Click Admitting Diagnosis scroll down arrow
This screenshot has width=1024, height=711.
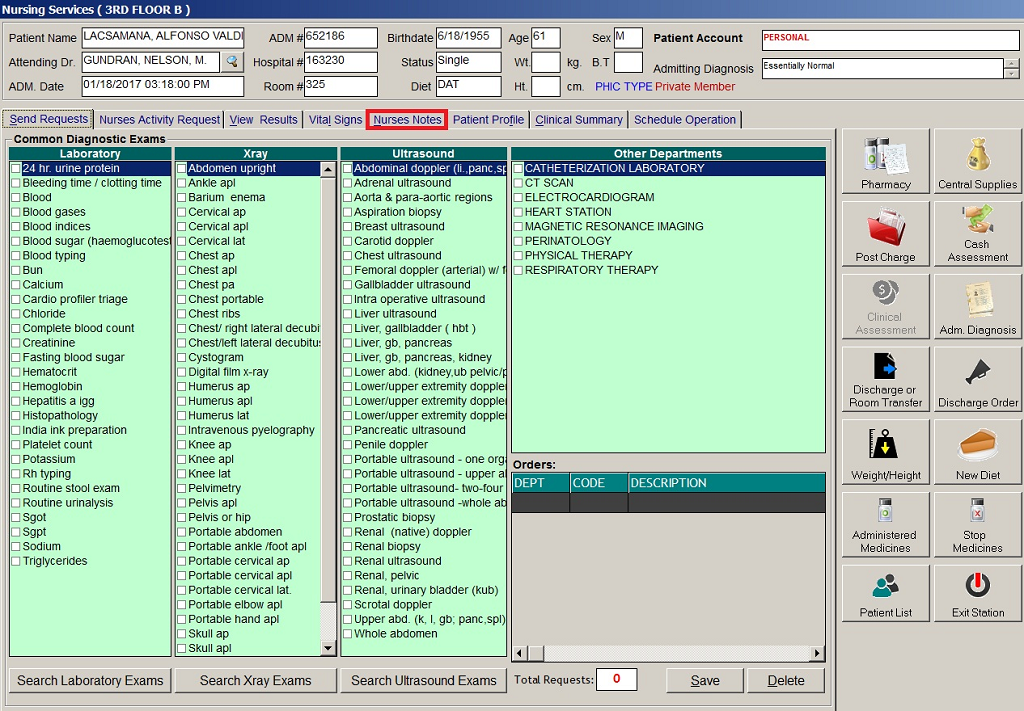[x=1011, y=74]
